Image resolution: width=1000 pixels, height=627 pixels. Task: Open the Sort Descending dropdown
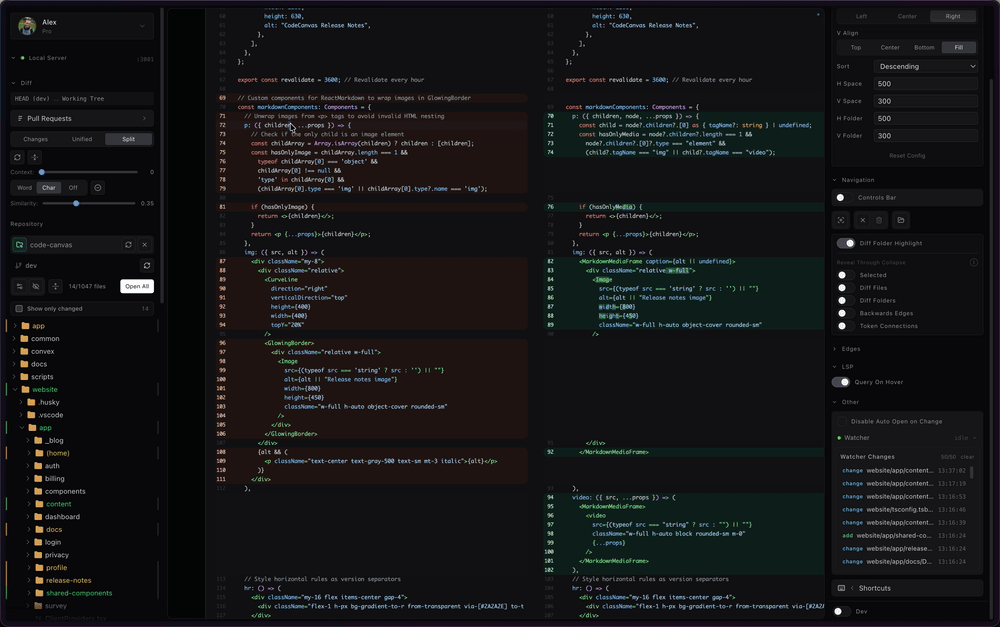926,67
